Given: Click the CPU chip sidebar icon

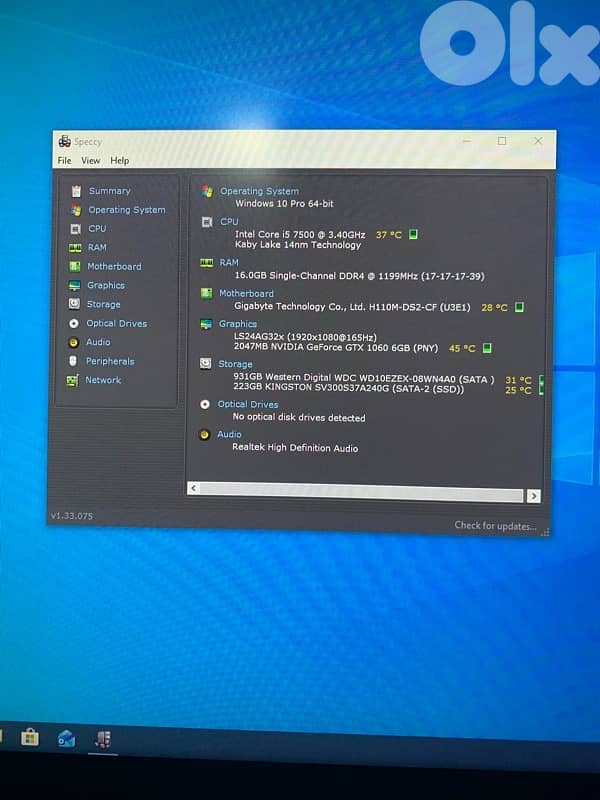Looking at the screenshot, I should pos(76,229).
